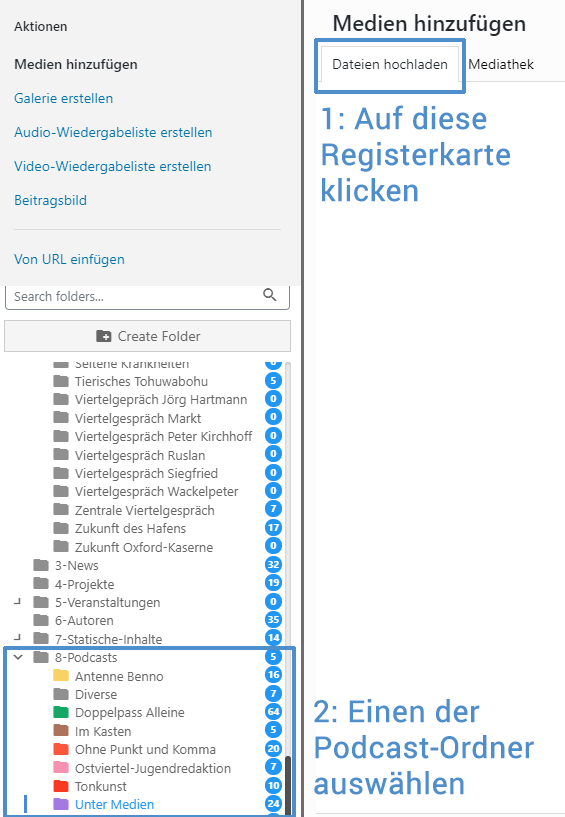Click the folder list scrollbar thumb
Viewport: 565px width, 817px height.
pos(288,785)
